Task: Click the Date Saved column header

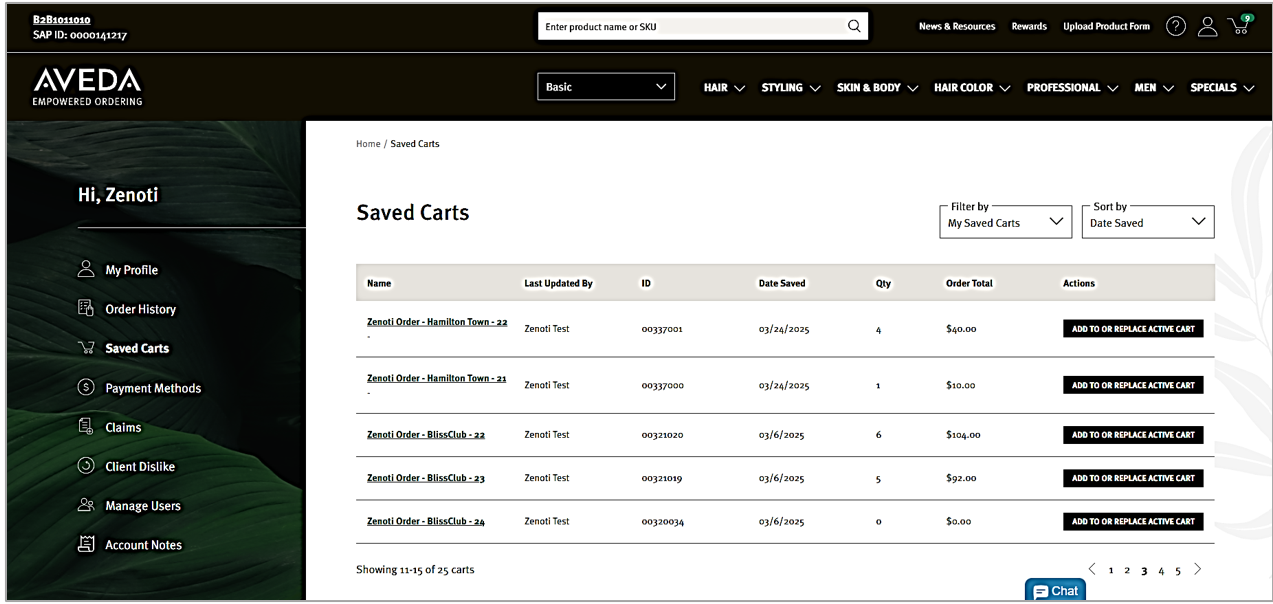Action: (x=781, y=283)
